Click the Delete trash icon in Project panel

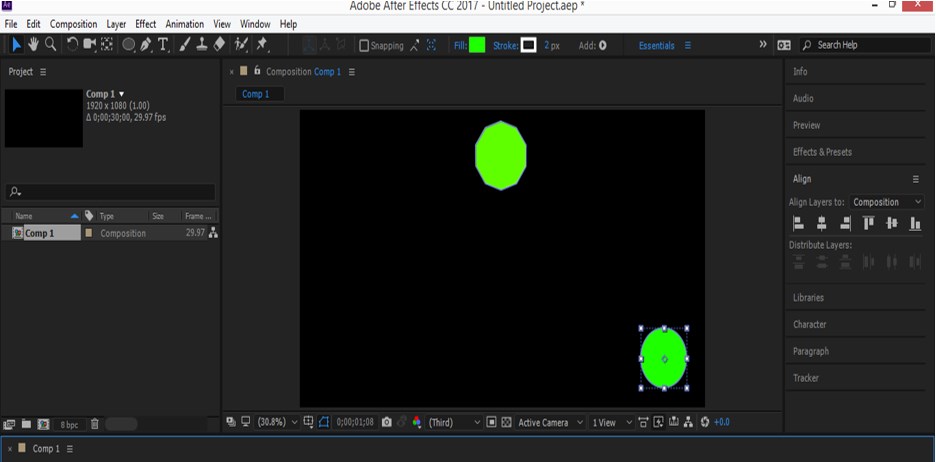click(x=94, y=424)
